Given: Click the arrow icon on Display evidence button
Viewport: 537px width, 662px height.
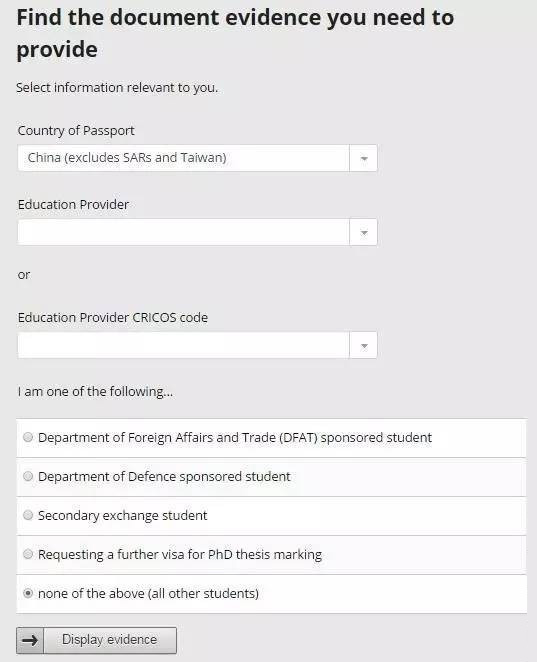Looking at the screenshot, I should 30,640.
